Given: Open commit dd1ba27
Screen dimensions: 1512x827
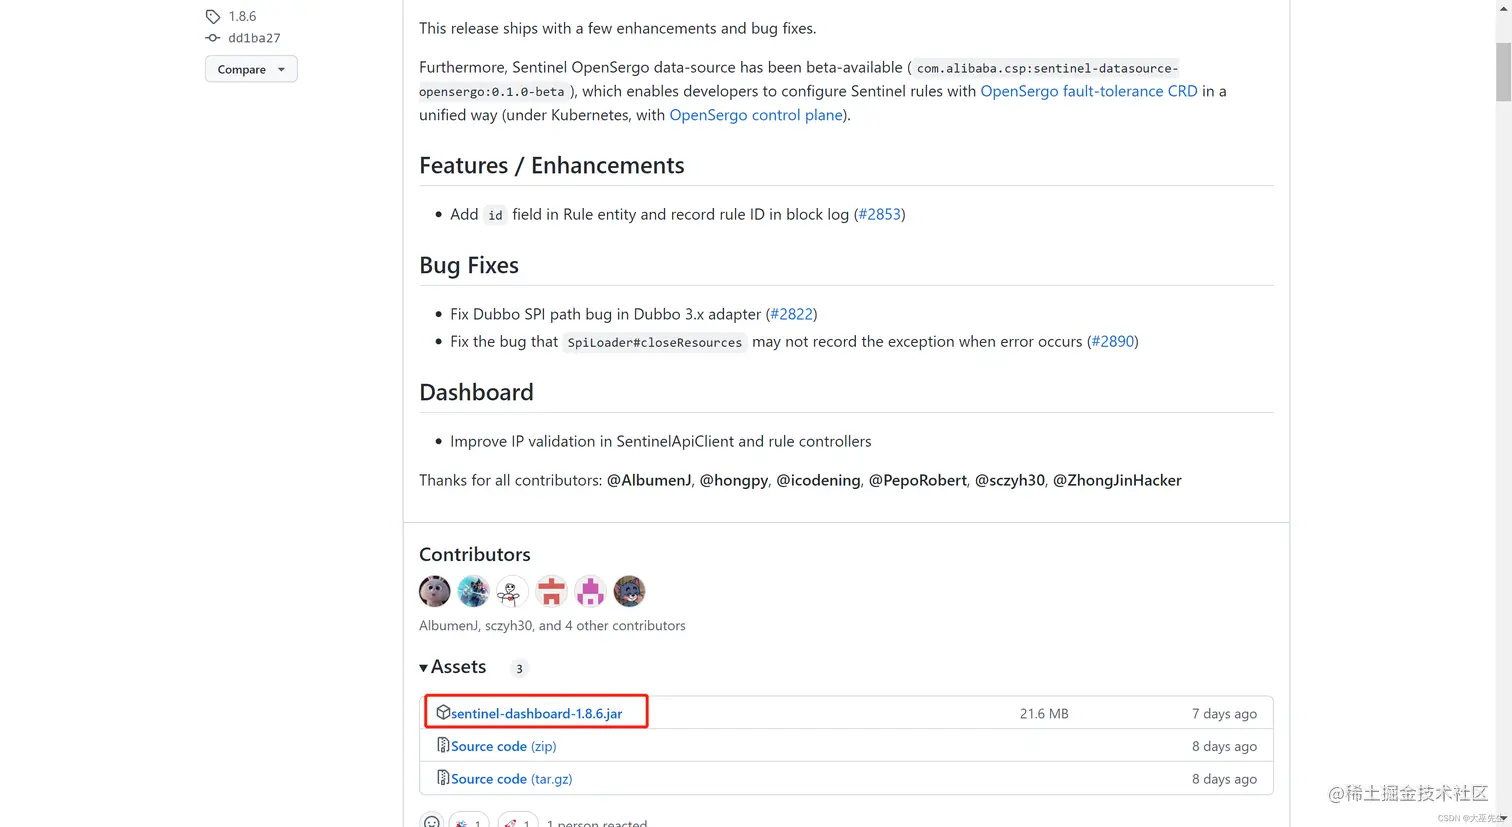Looking at the screenshot, I should tap(254, 38).
